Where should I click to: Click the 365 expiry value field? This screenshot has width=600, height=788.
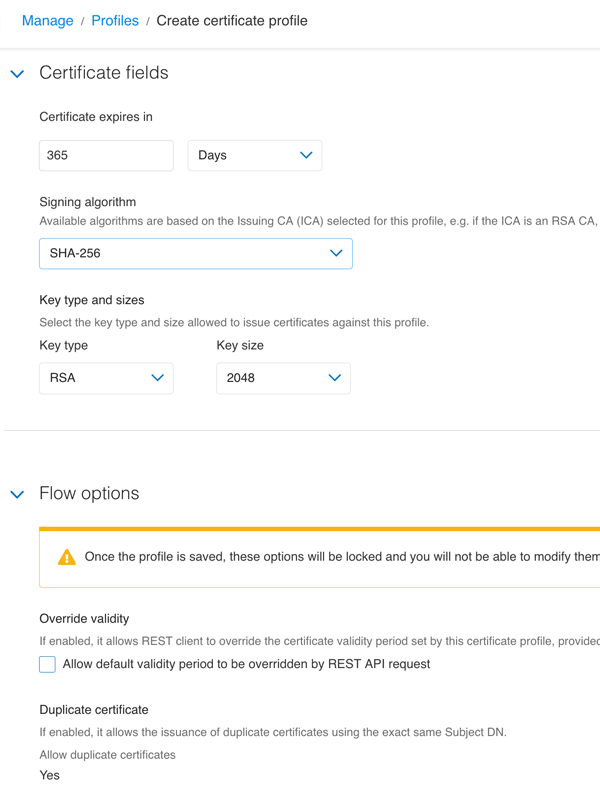pyautogui.click(x=107, y=155)
